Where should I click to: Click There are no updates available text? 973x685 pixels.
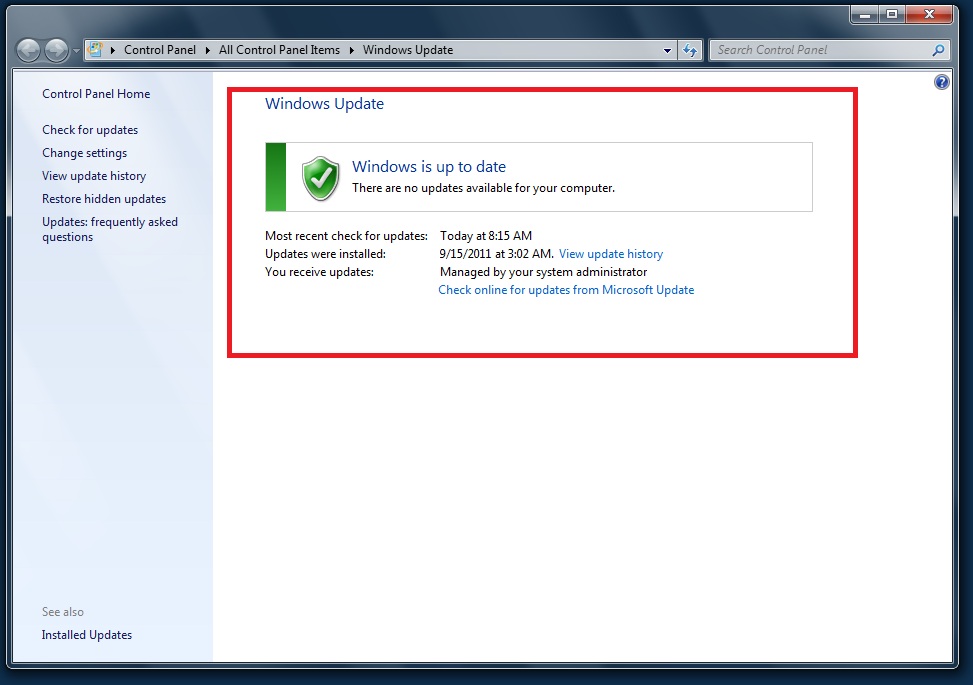[x=483, y=188]
